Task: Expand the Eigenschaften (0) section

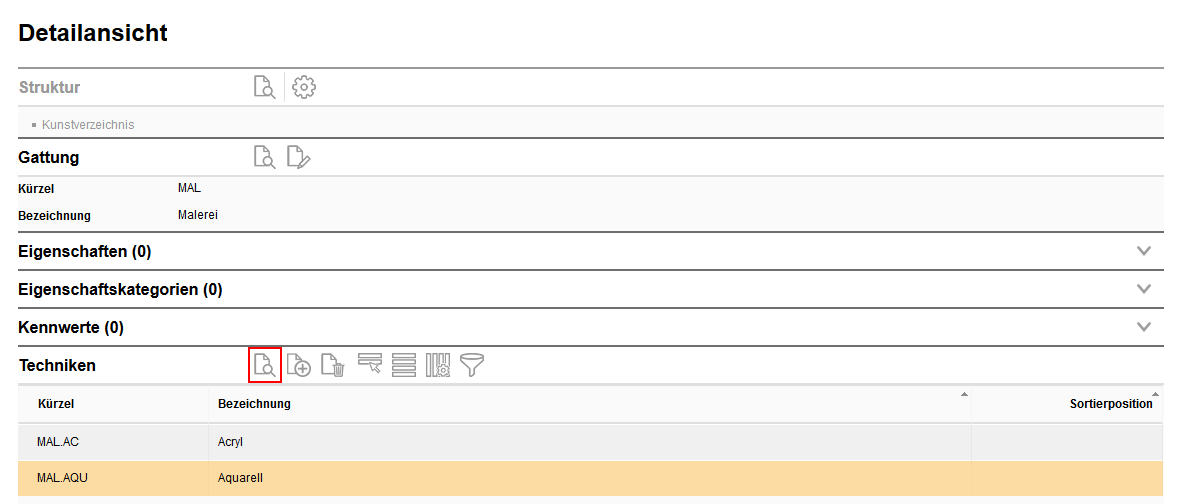Action: 1144,251
